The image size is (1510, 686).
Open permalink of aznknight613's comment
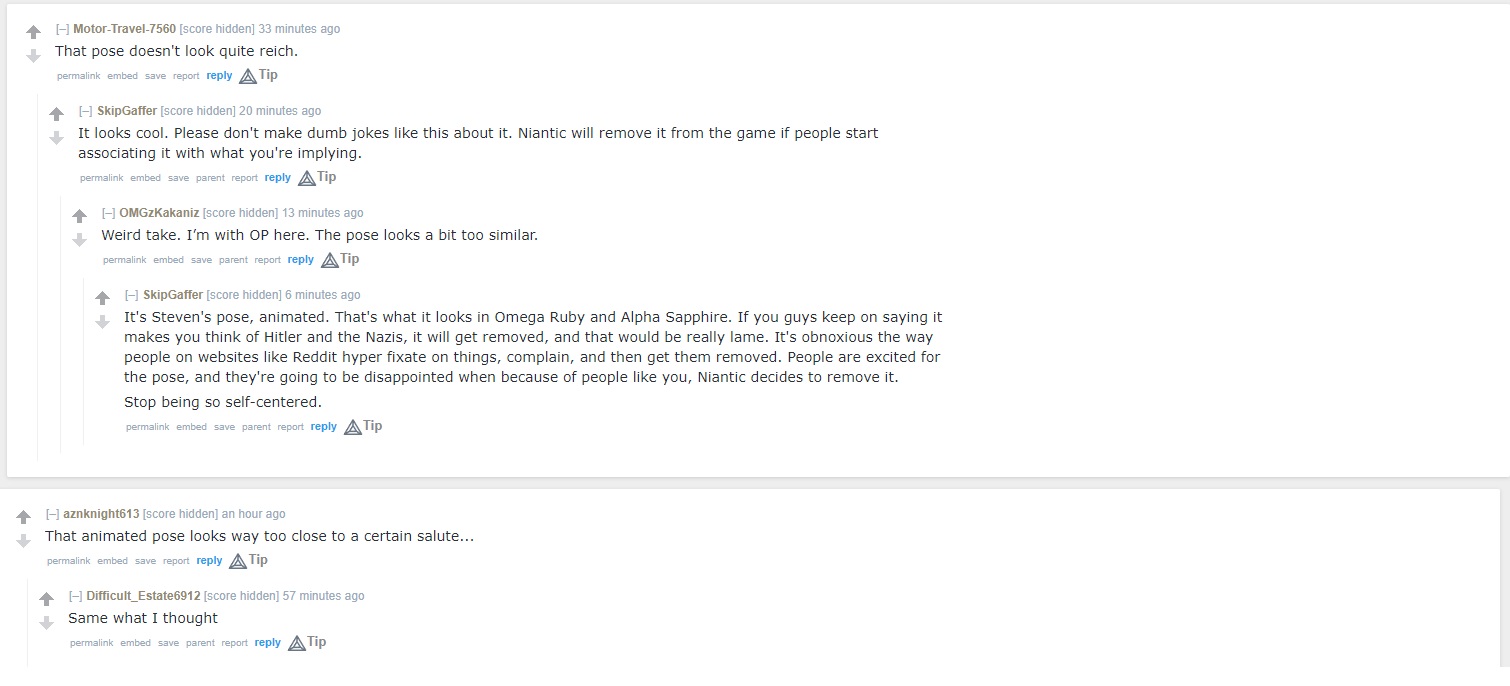tap(68, 561)
